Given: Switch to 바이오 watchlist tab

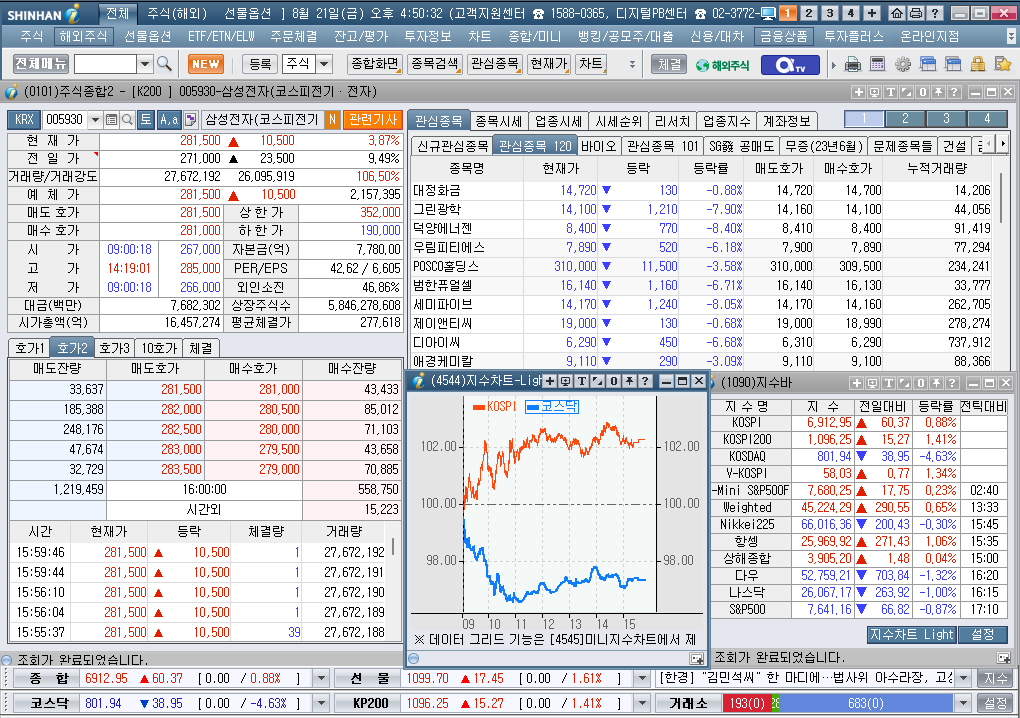Looking at the screenshot, I should (x=598, y=146).
